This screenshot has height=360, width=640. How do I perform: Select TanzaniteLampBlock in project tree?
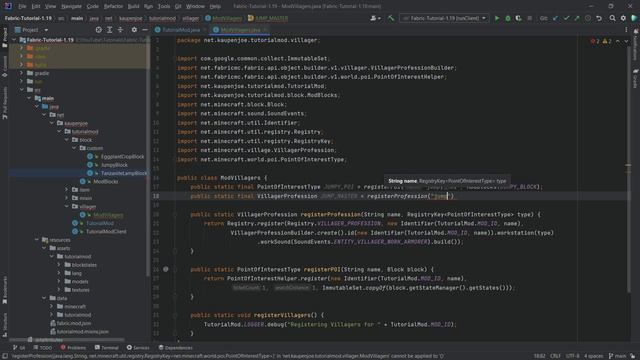pos(124,173)
